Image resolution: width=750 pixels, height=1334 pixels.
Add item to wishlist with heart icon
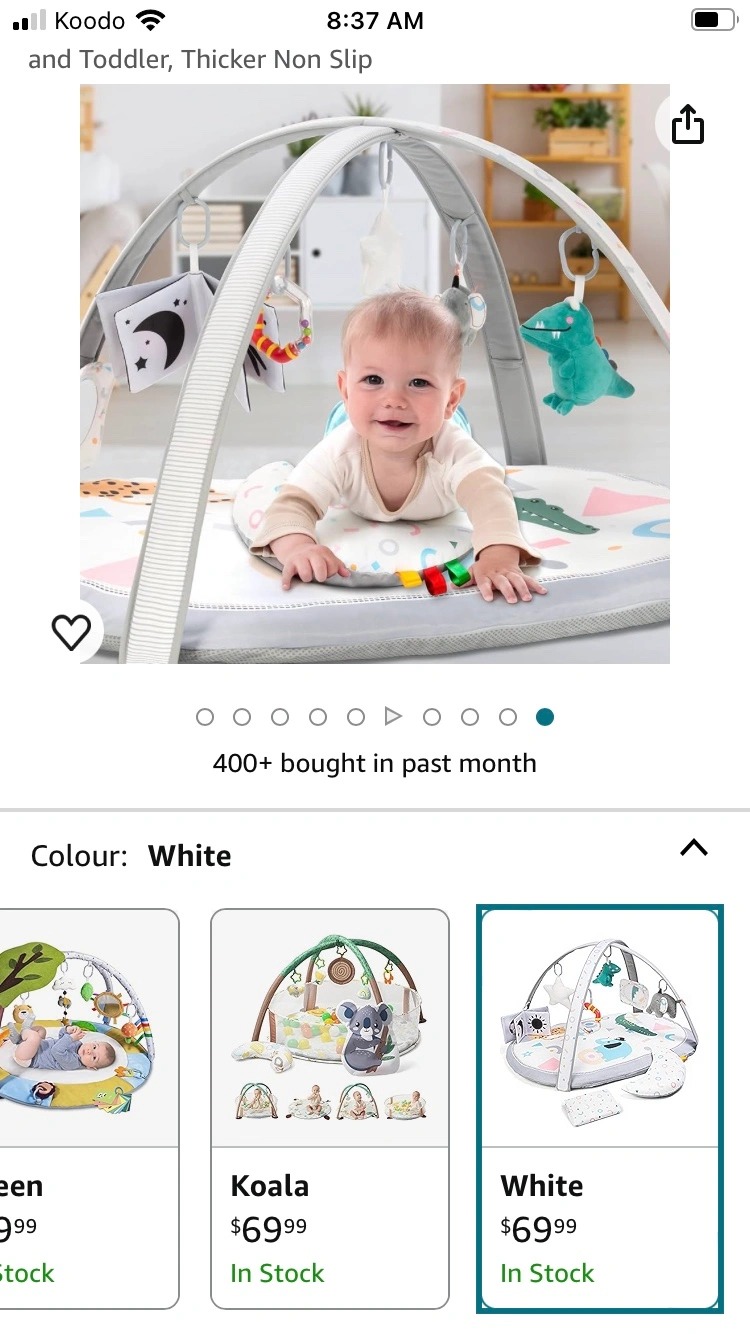[71, 631]
